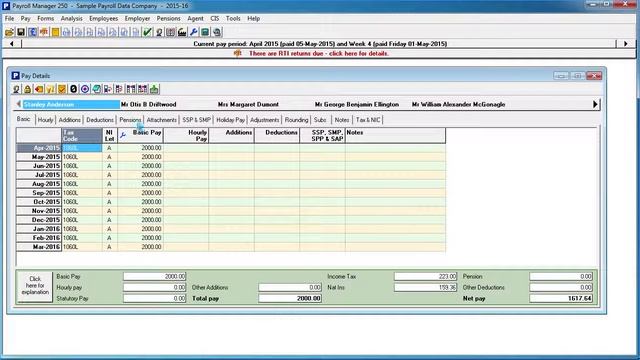Viewport: 640px width, 360px height.
Task: Select the Mar-2016 row header
Action: tap(39, 247)
